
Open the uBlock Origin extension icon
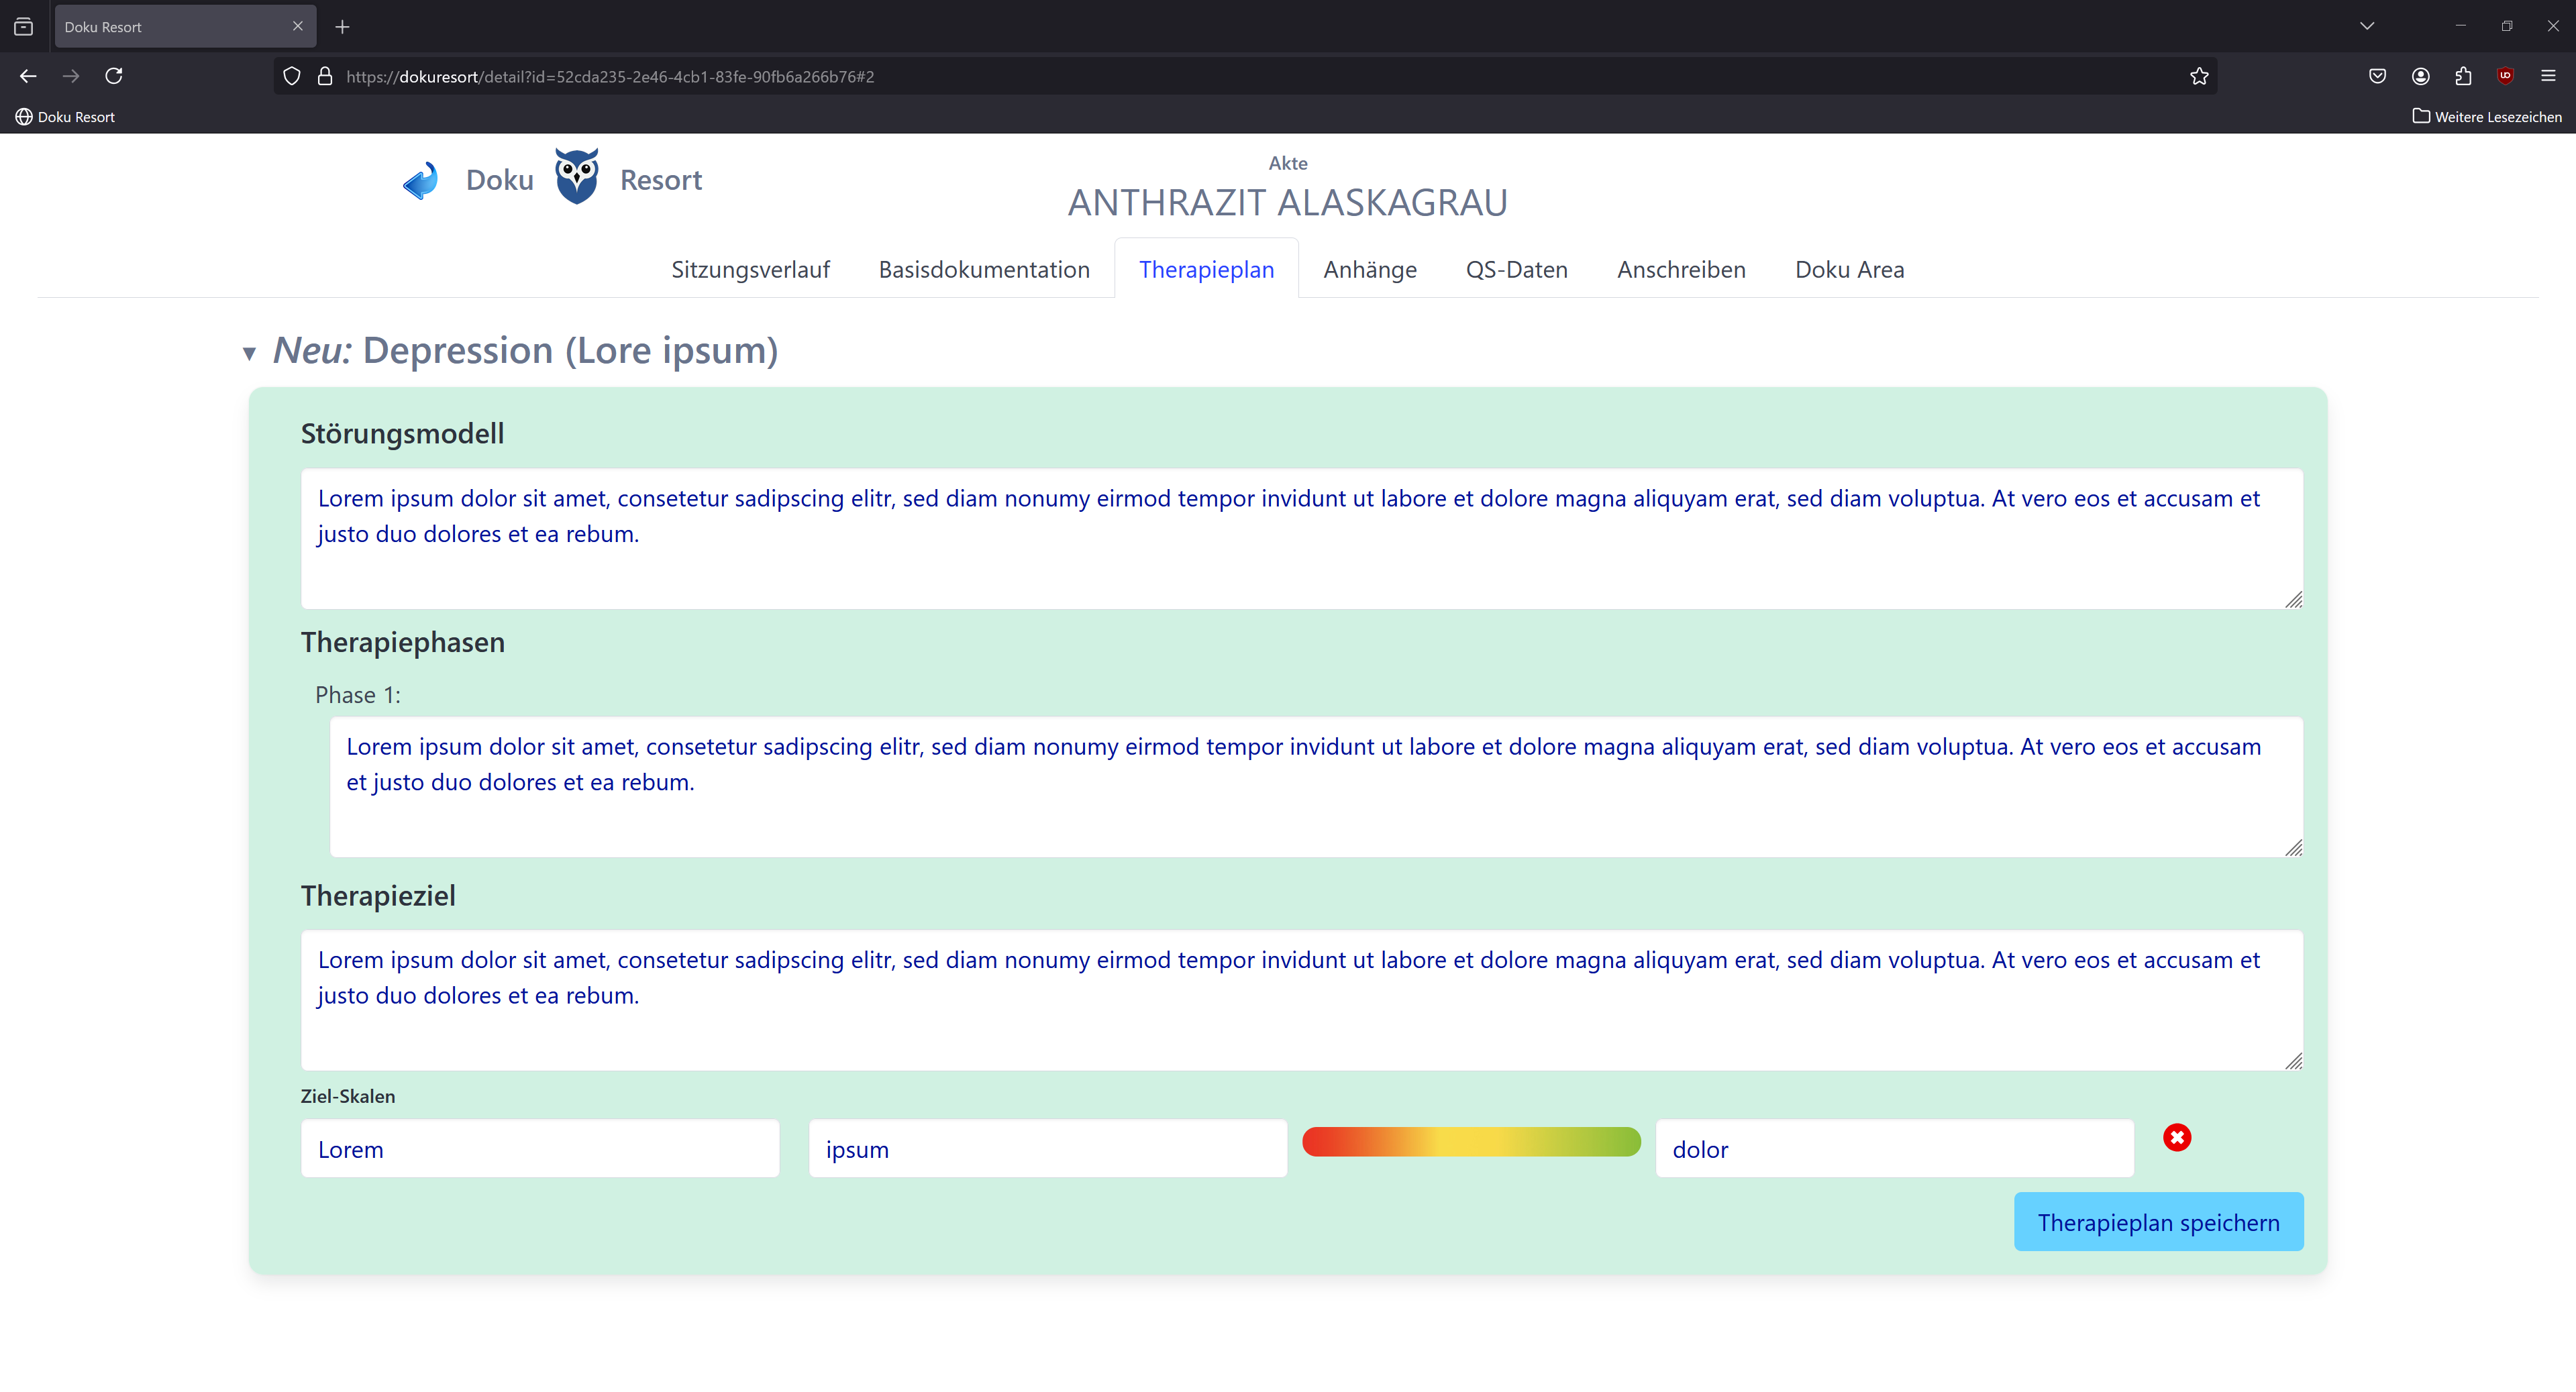pos(2505,76)
